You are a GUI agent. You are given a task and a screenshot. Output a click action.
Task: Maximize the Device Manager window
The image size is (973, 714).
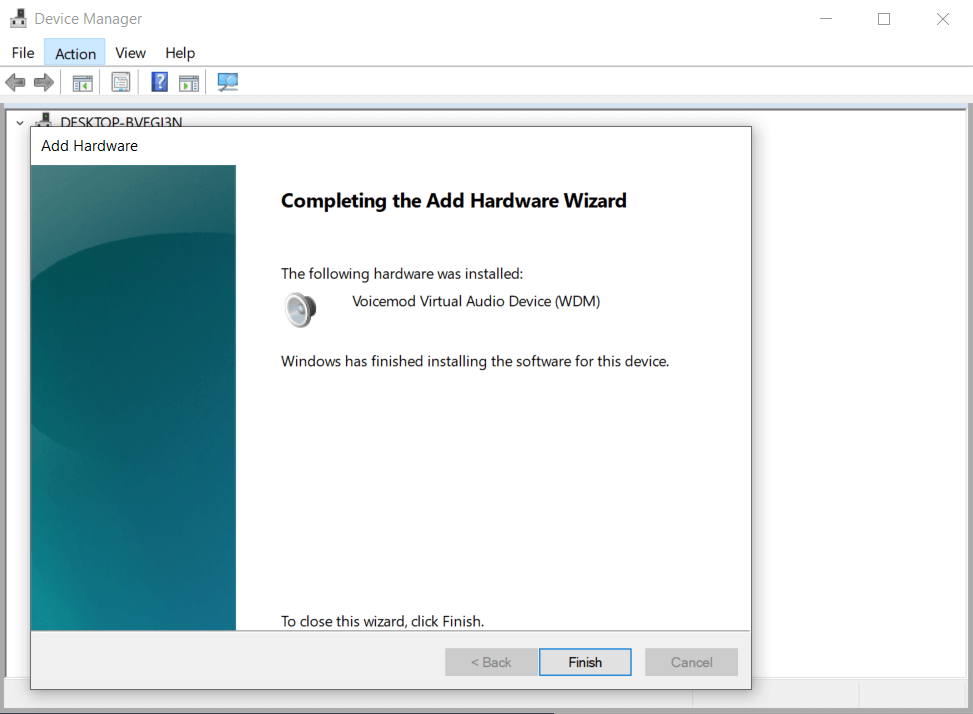pyautogui.click(x=884, y=19)
